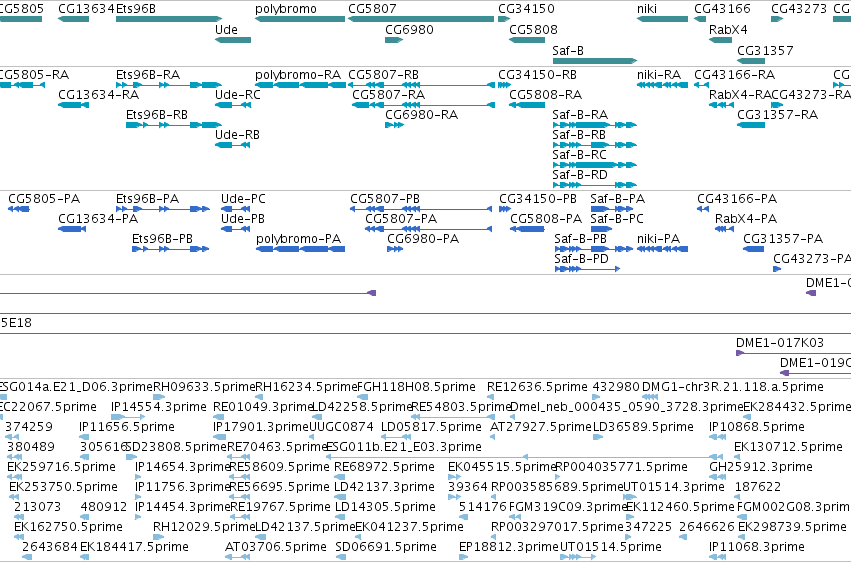
Task: Click the polybromo gene feature
Action: (x=300, y=19)
